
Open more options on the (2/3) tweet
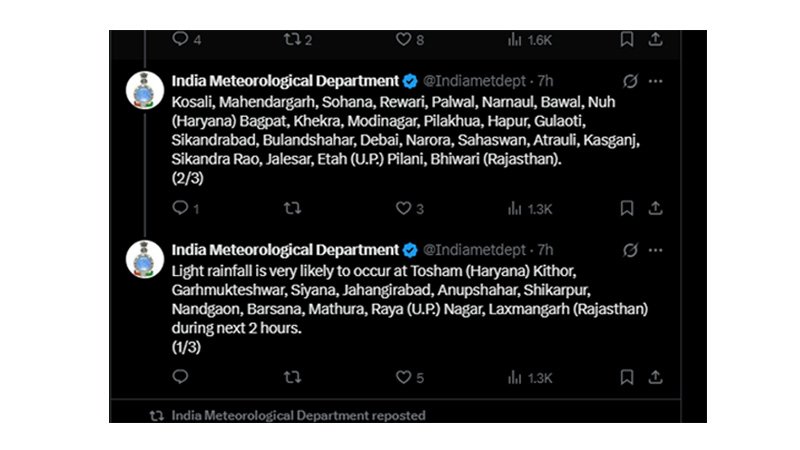(x=656, y=81)
